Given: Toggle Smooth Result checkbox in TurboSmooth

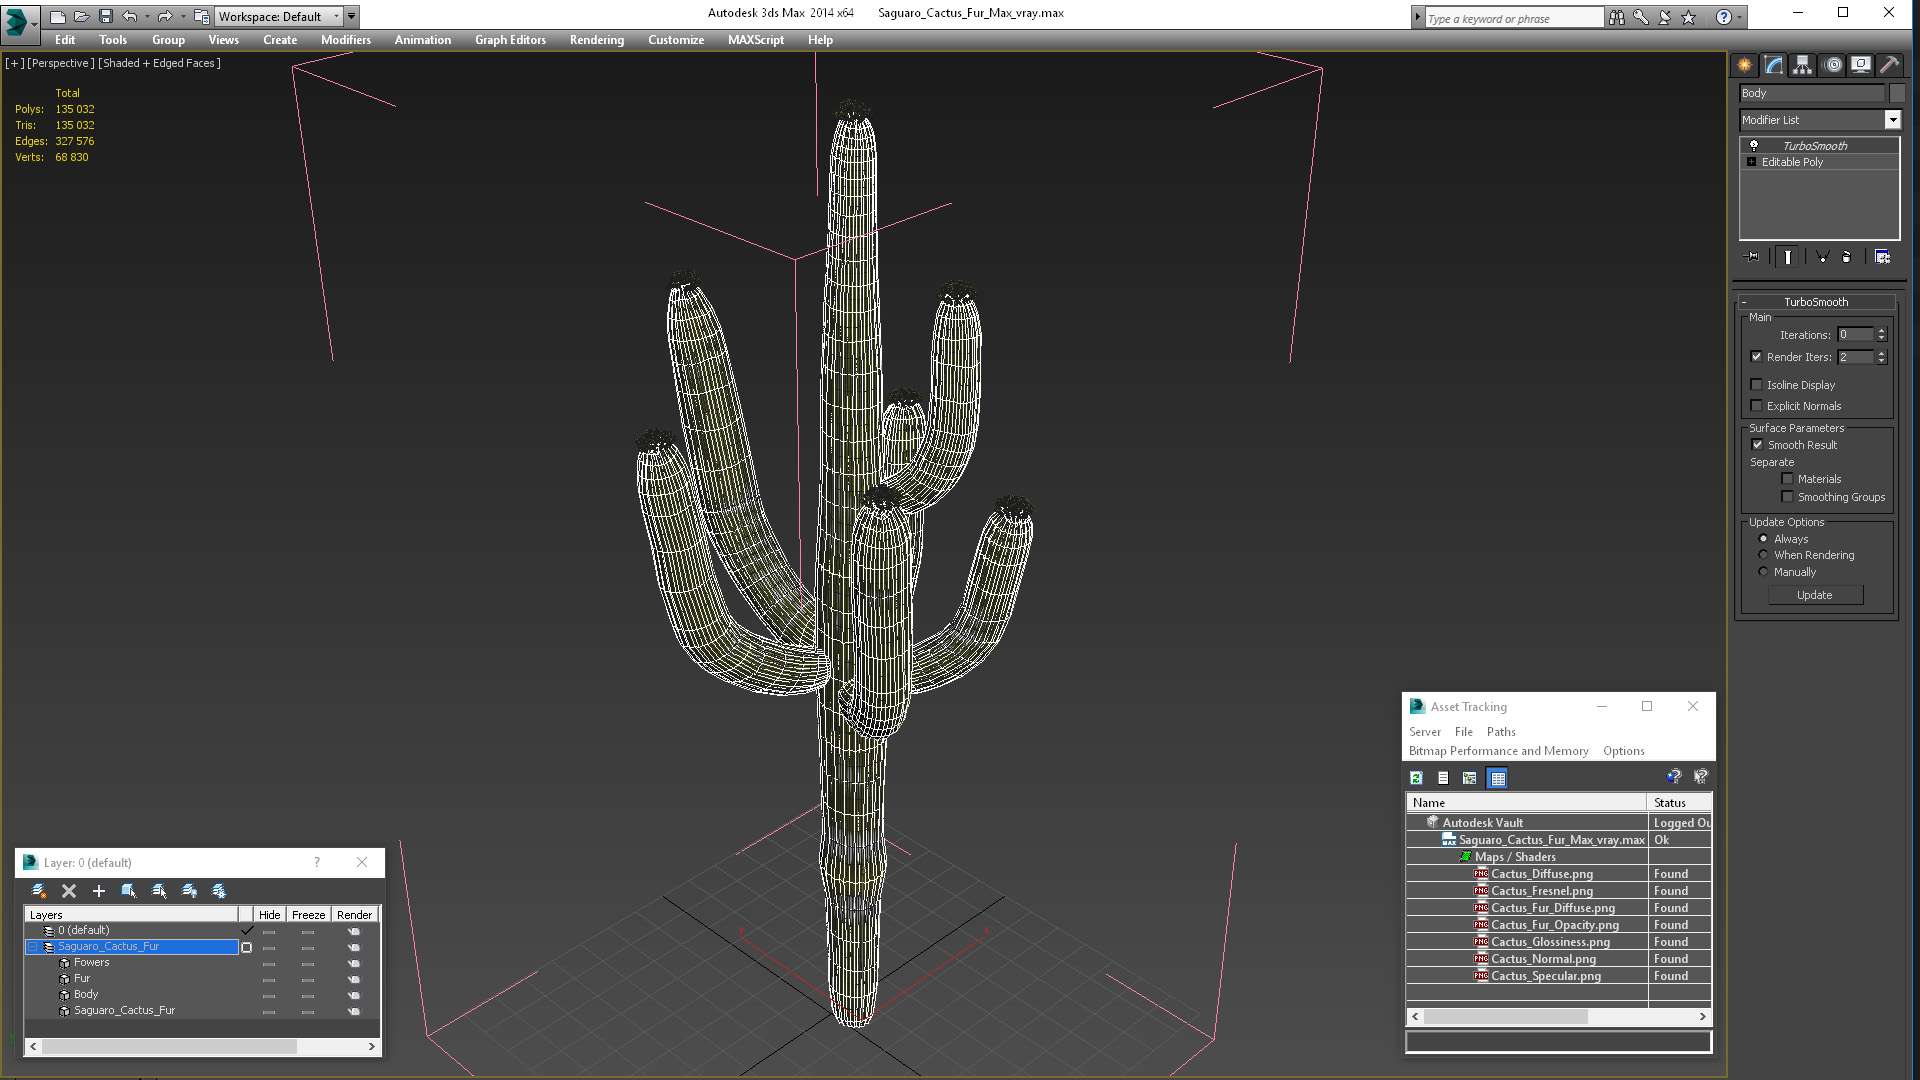Looking at the screenshot, I should (x=1758, y=443).
